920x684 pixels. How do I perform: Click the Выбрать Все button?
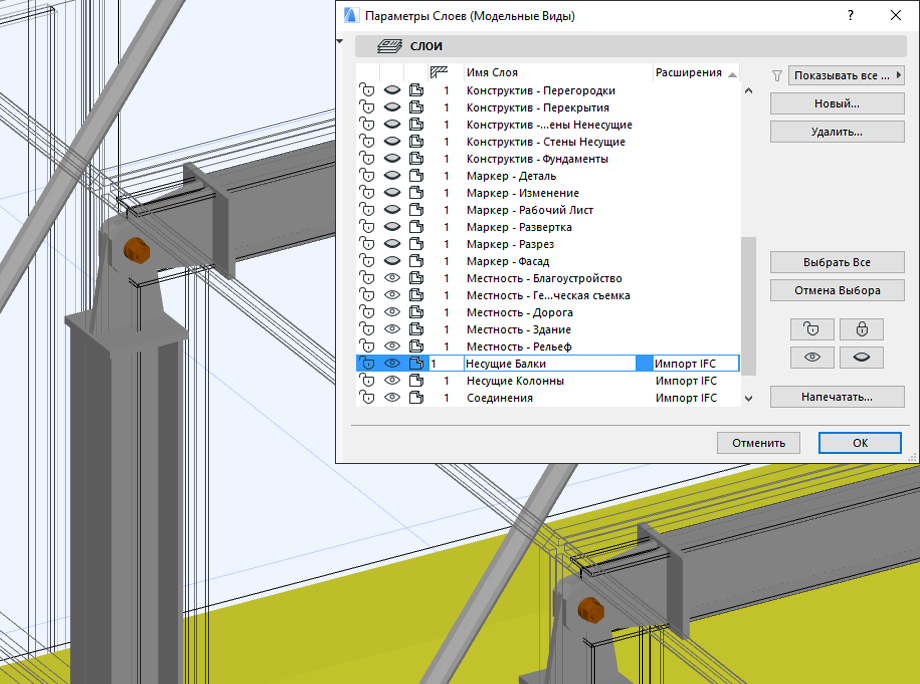pyautogui.click(x=836, y=262)
